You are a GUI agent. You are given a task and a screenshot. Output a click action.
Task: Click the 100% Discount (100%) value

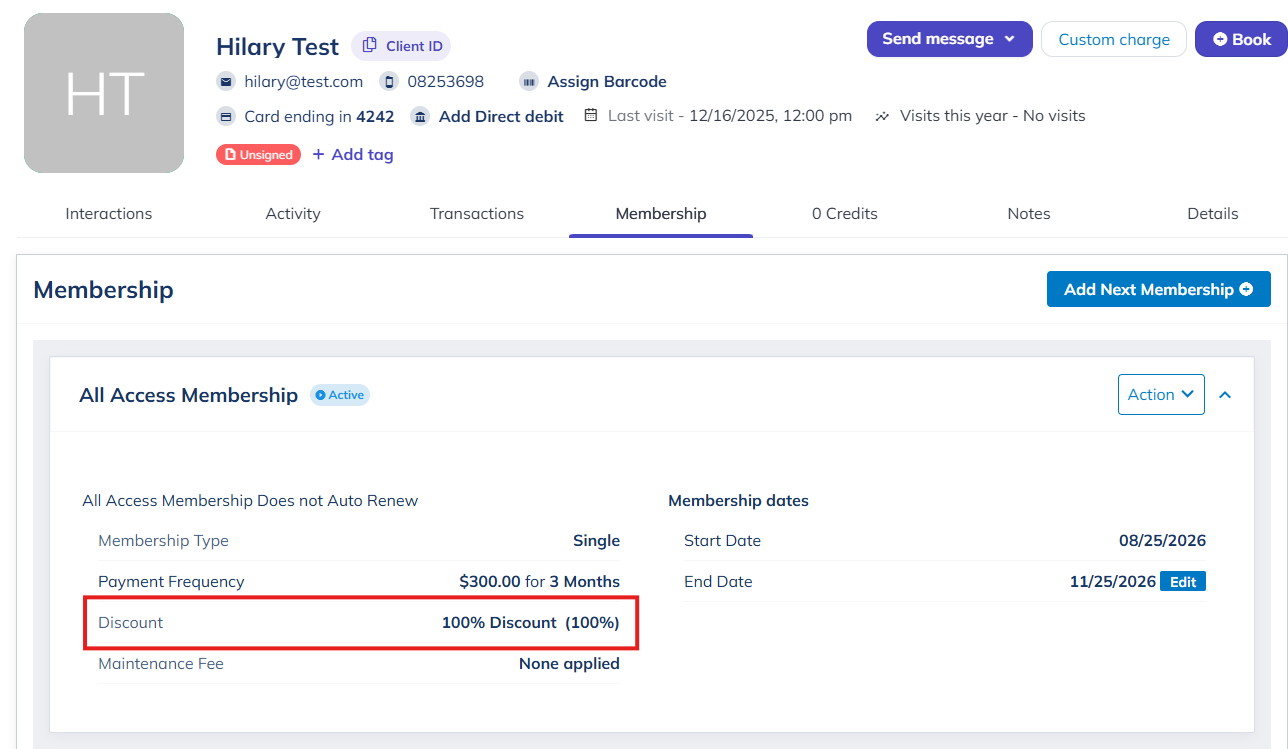(531, 622)
